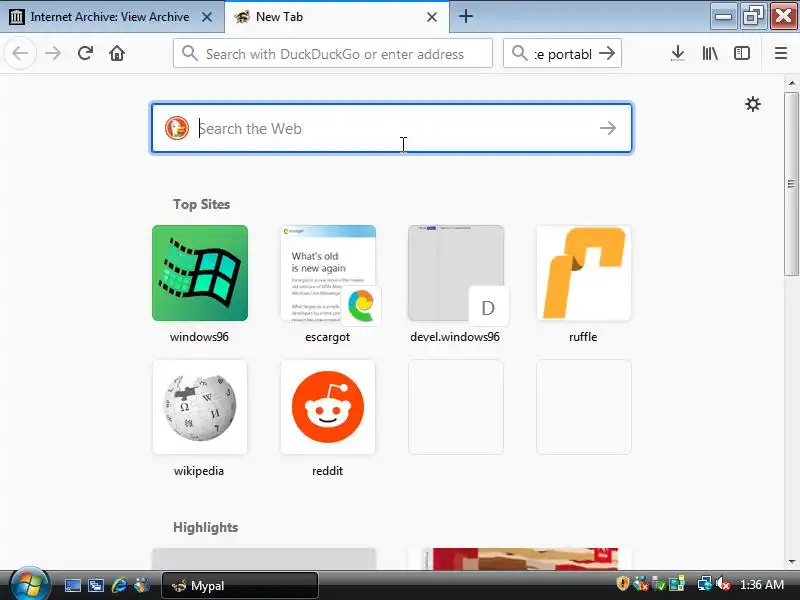Viewport: 800px width, 600px height.
Task: Click Show Desktop in quick launch
Action: (72, 585)
